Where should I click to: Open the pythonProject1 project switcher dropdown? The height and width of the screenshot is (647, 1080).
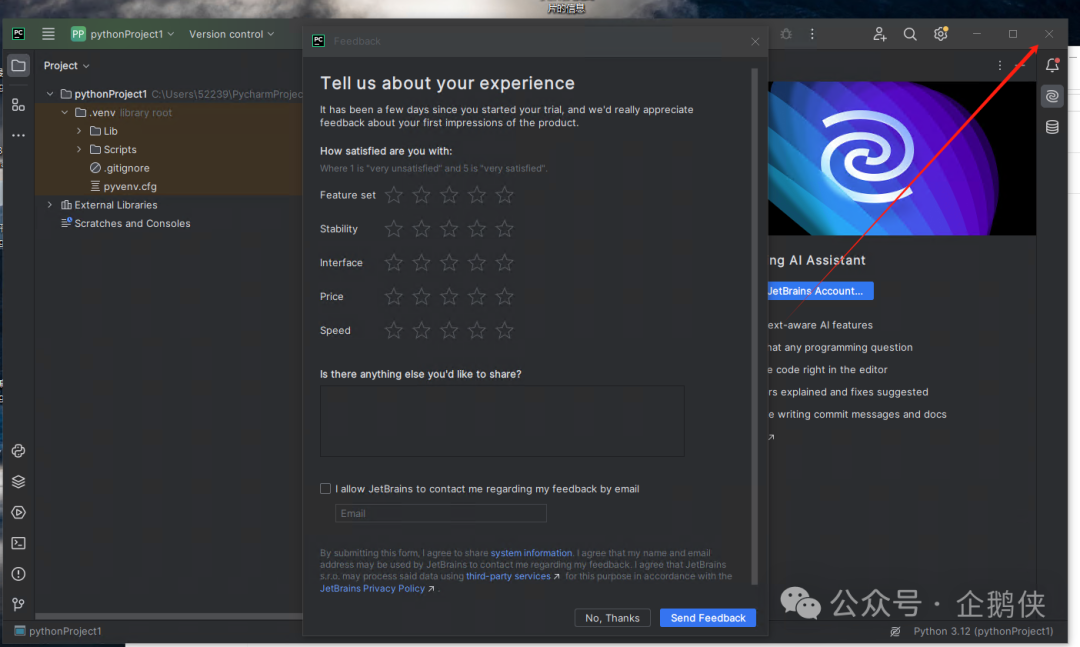[123, 34]
